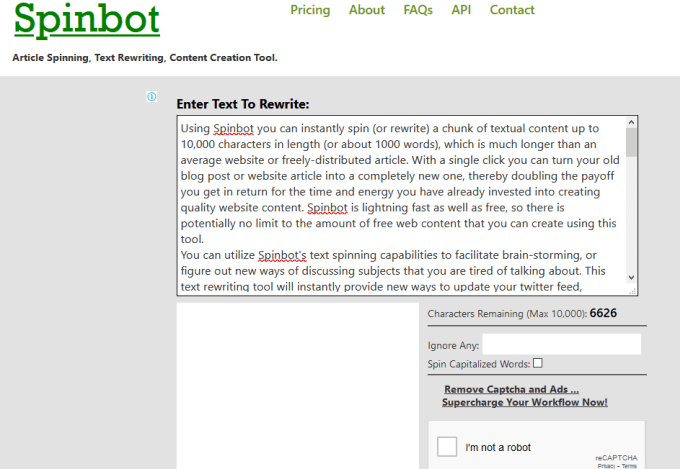This screenshot has width=680, height=469.
Task: Click the text area resize handle
Action: click(x=633, y=291)
